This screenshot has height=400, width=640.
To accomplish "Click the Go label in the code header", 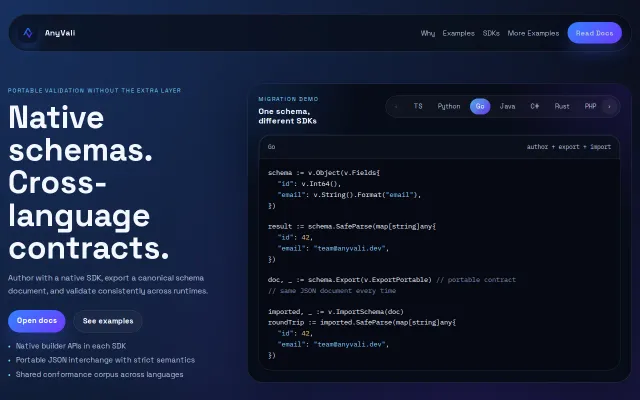I will [x=271, y=147].
